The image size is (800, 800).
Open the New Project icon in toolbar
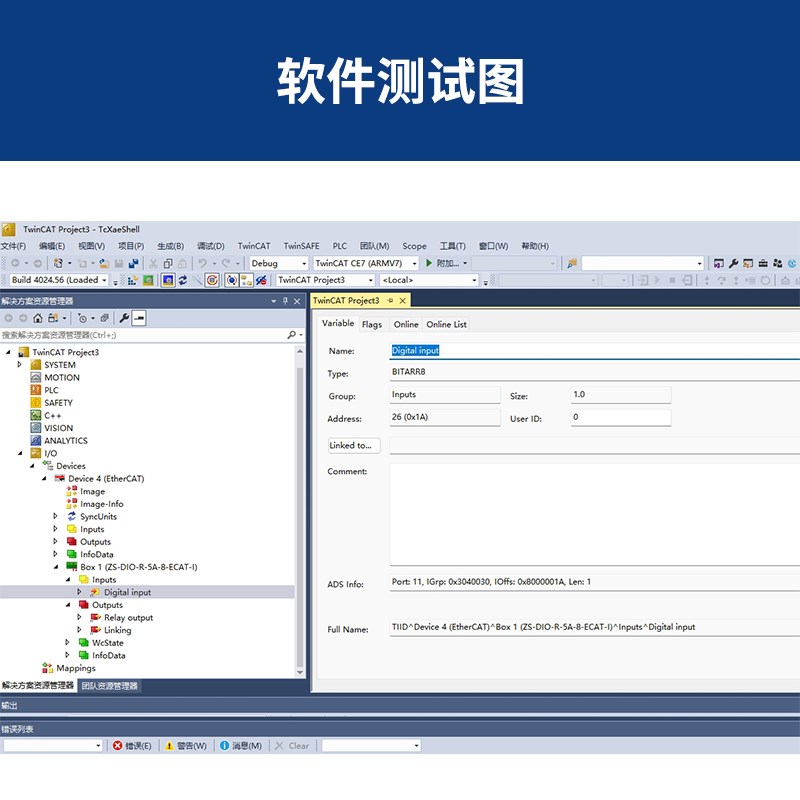pyautogui.click(x=58, y=263)
